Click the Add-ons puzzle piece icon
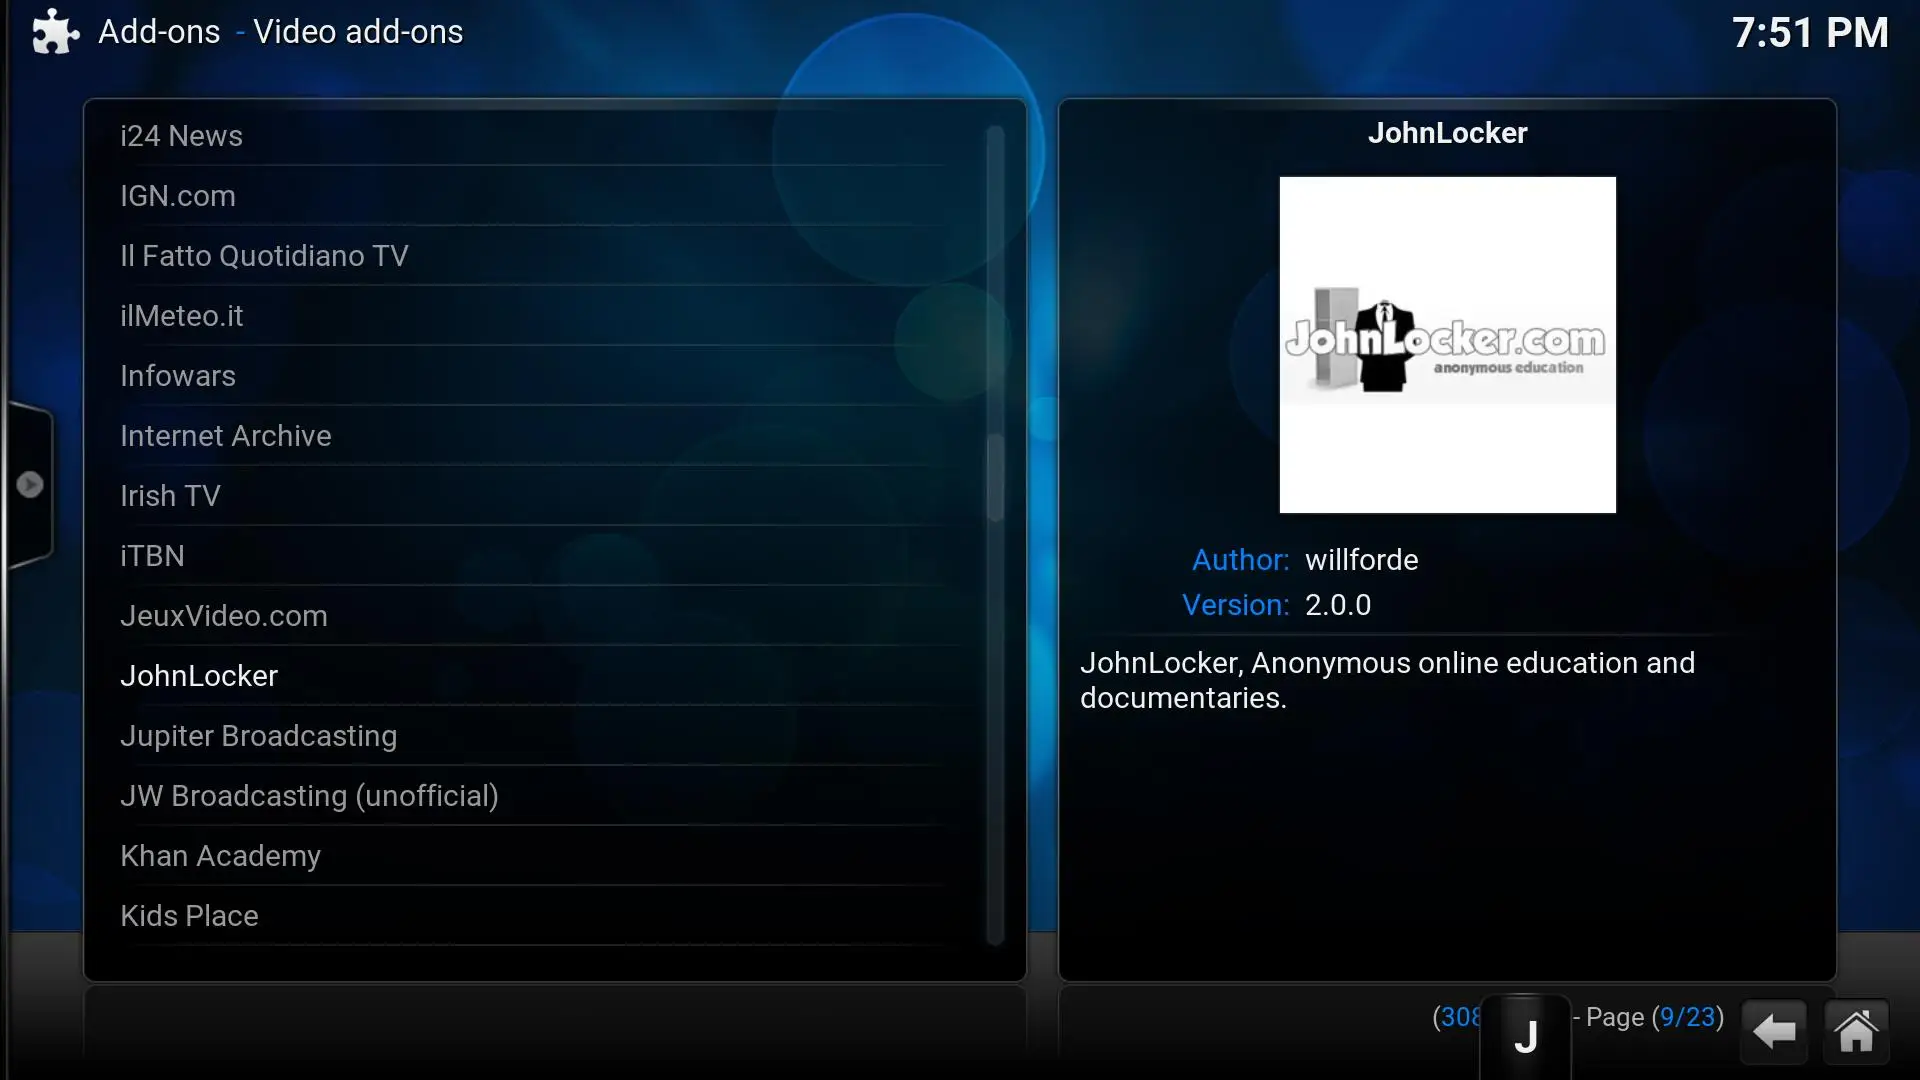The height and width of the screenshot is (1080, 1920). point(55,32)
